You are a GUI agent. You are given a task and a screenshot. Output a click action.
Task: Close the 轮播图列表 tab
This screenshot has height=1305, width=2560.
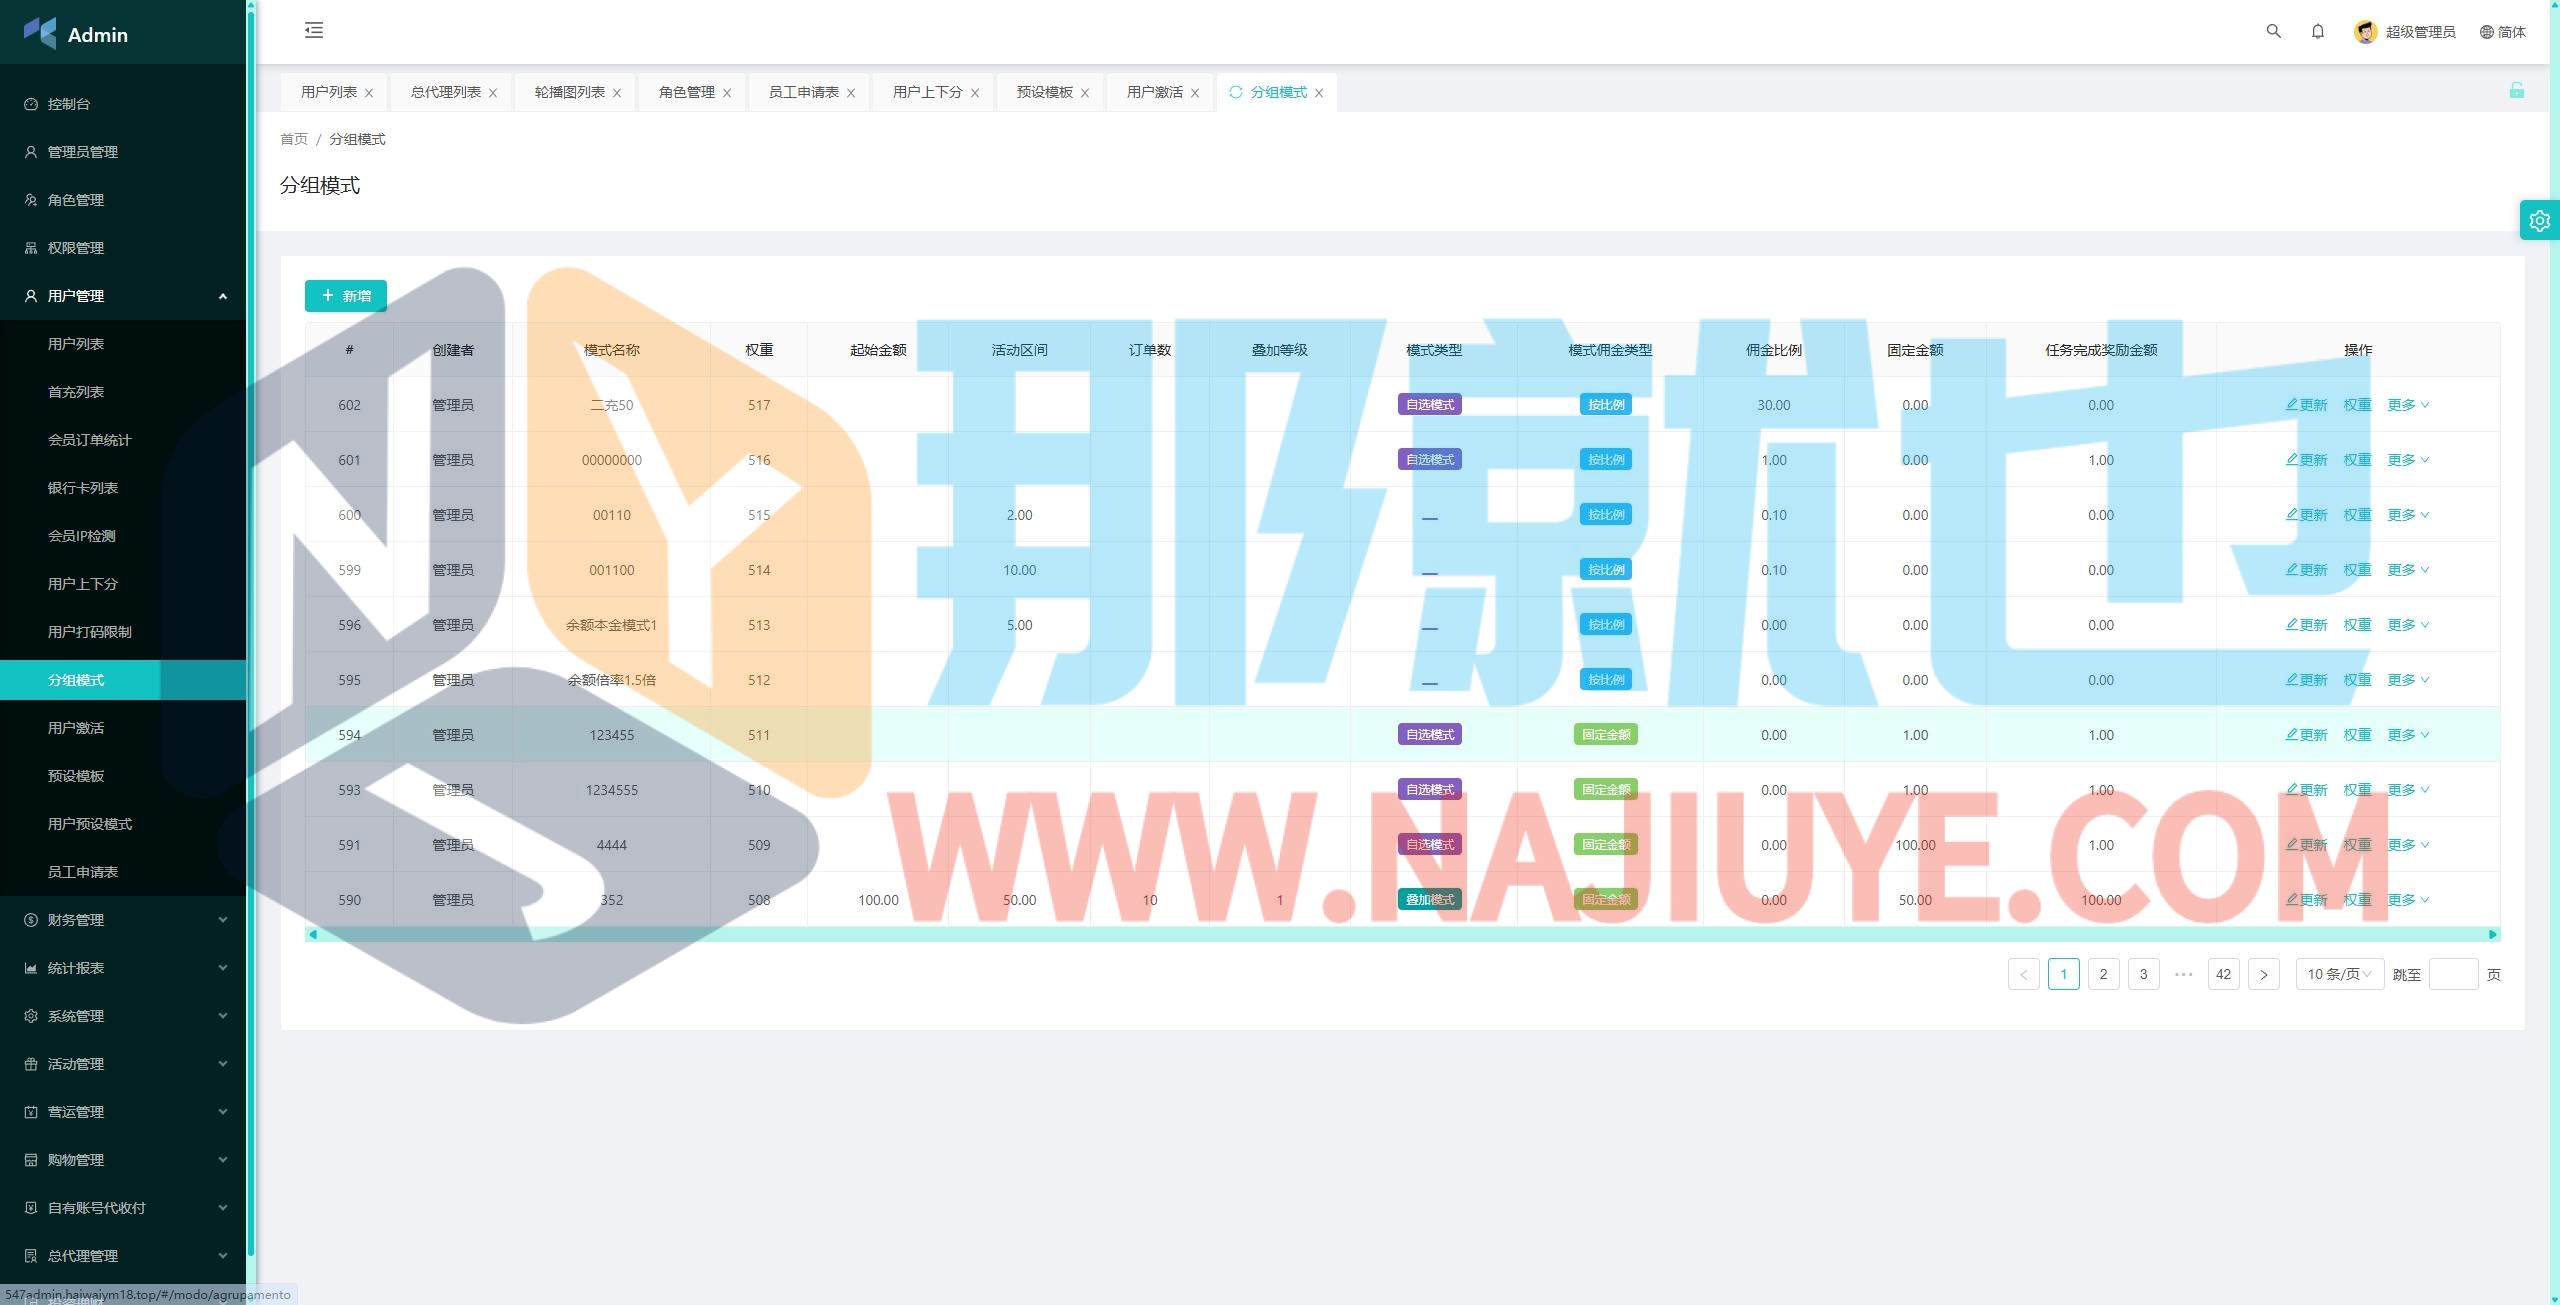(617, 93)
